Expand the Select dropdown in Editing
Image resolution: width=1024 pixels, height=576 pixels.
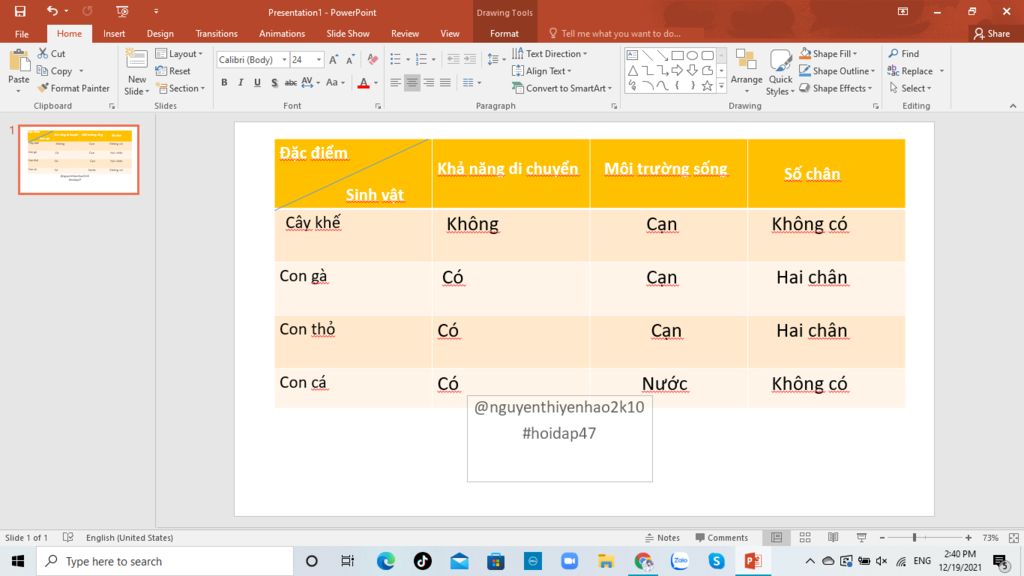click(x=910, y=88)
